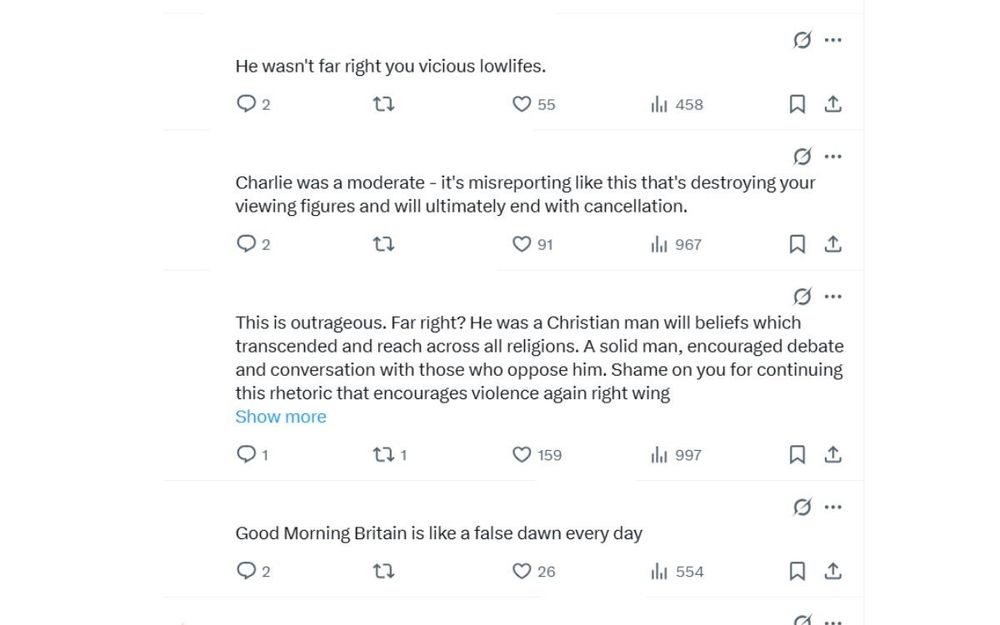Viewport: 1000px width, 625px height.
Task: Toggle like on the 'Charlie was a moderate' post
Action: click(522, 244)
